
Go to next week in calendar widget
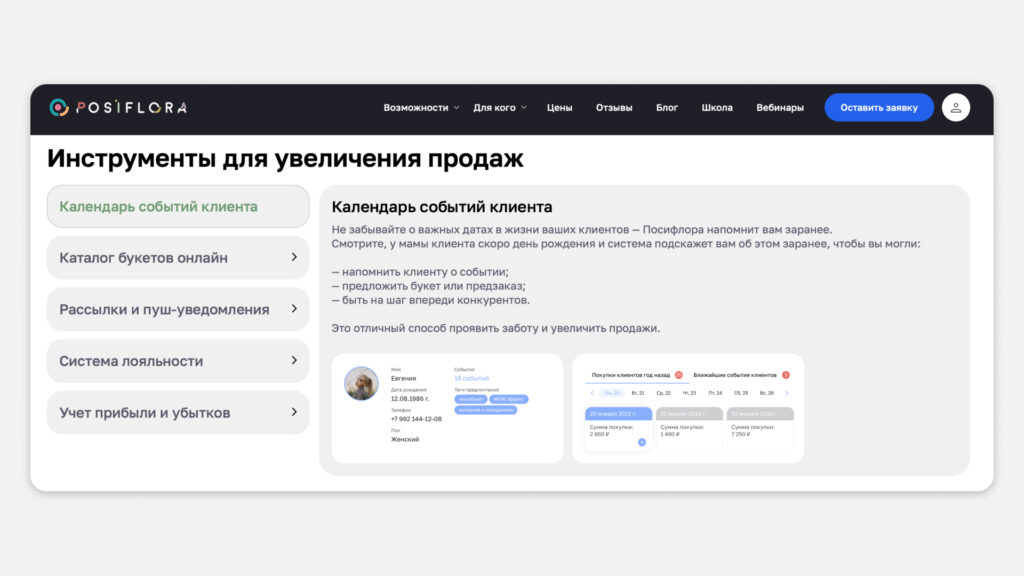point(787,393)
